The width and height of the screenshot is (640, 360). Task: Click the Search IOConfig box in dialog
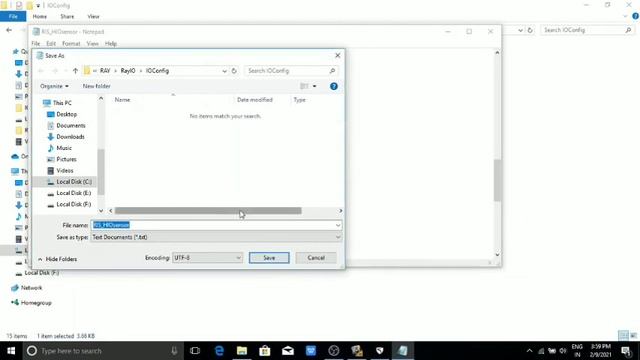point(291,71)
